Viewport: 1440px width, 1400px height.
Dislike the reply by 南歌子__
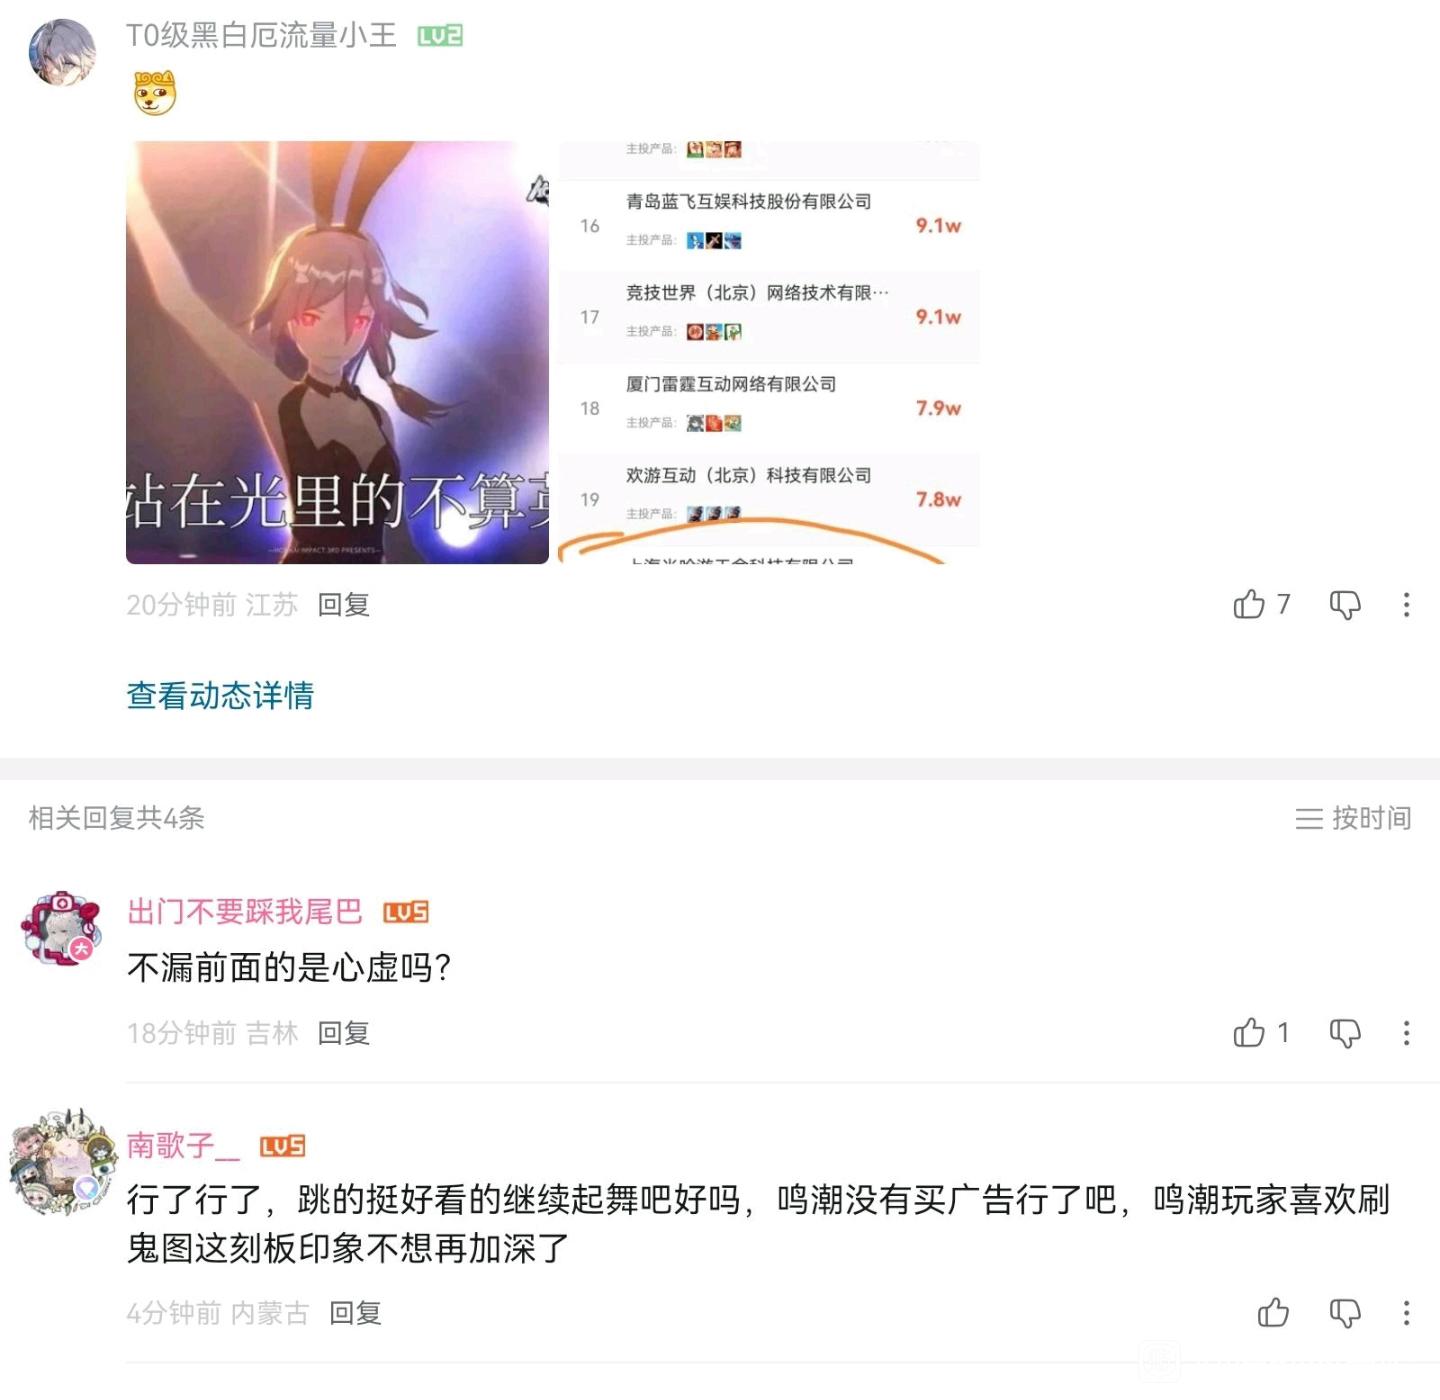click(1345, 1312)
